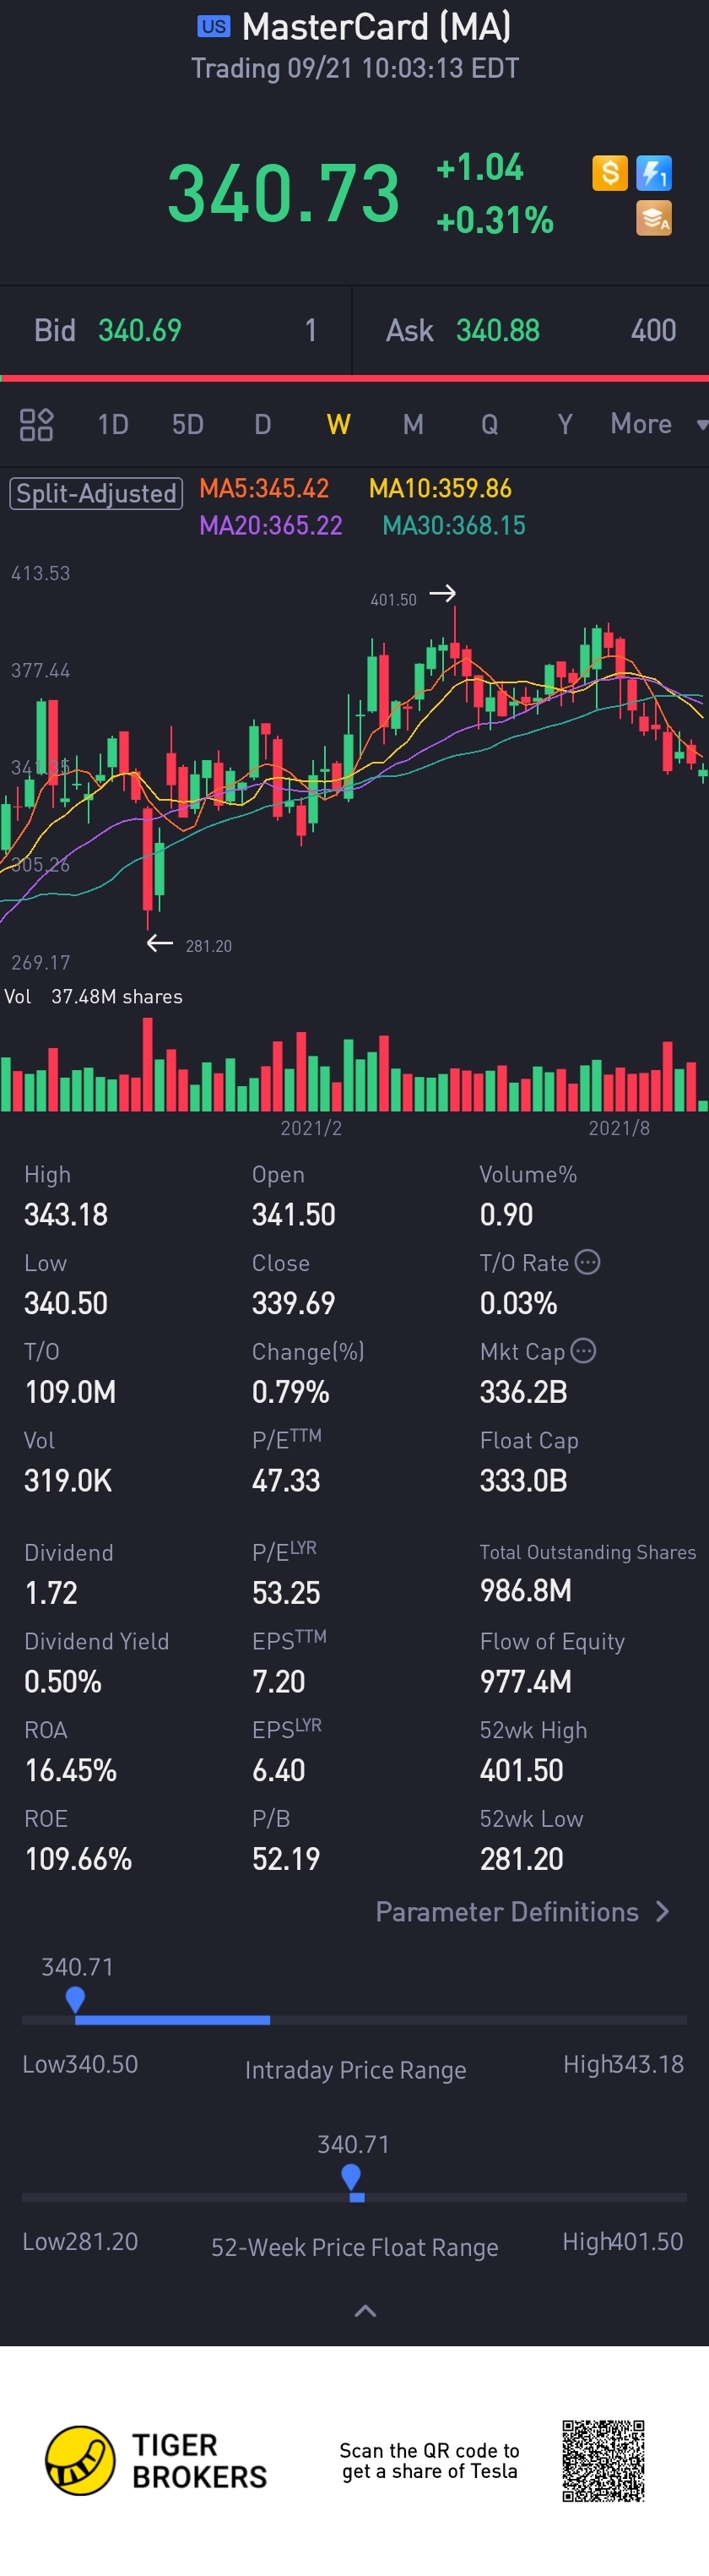Tap the weekly candlestick chart area
The image size is (709, 2576).
point(354,766)
